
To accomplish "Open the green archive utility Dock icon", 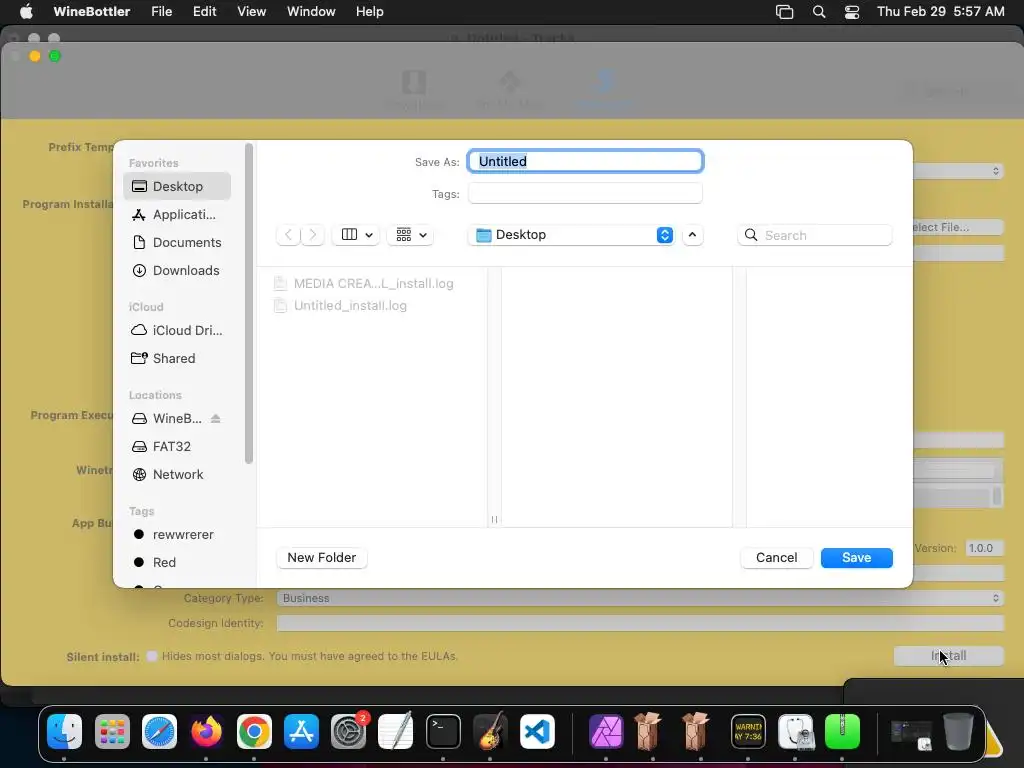I will click(842, 731).
